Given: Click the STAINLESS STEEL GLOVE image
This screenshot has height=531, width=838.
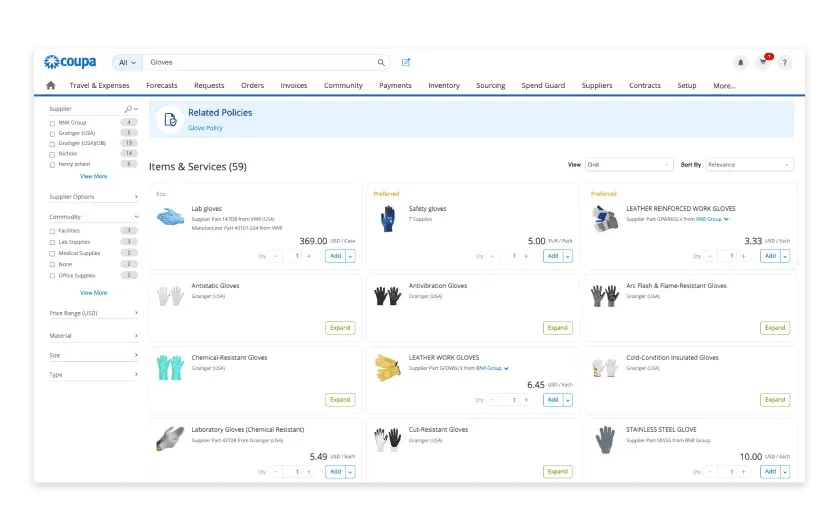Looking at the screenshot, I should 605,440.
